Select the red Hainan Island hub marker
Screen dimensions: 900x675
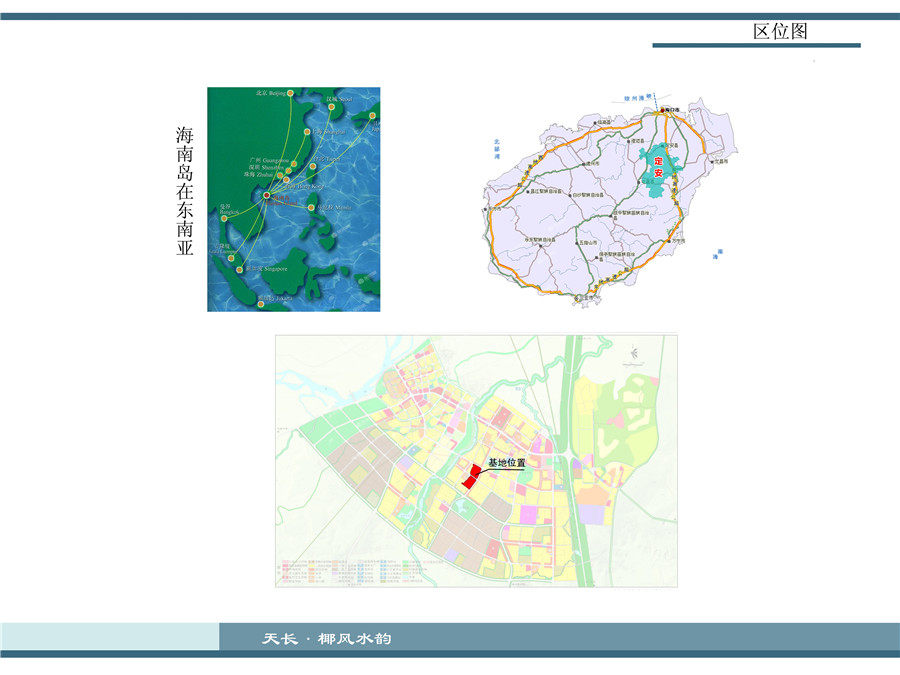coord(265,196)
